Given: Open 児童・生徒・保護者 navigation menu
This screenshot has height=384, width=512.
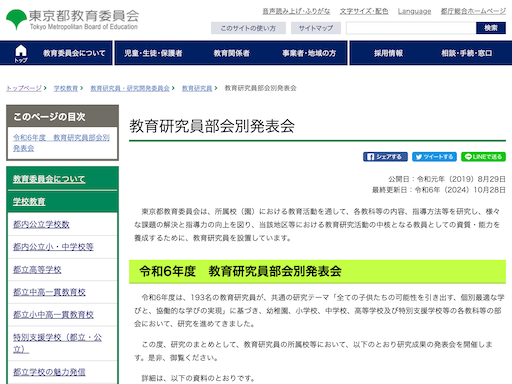Looking at the screenshot, I should 153,53.
